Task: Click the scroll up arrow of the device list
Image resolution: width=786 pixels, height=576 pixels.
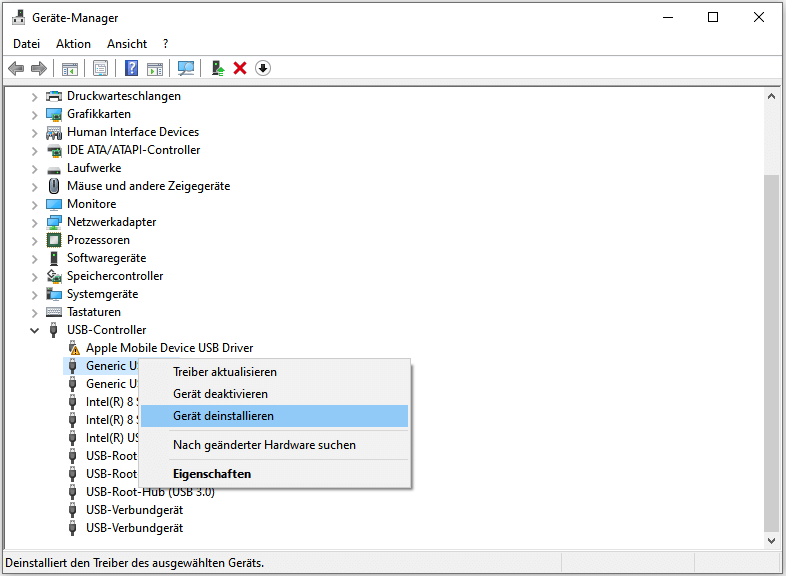Action: click(771, 96)
